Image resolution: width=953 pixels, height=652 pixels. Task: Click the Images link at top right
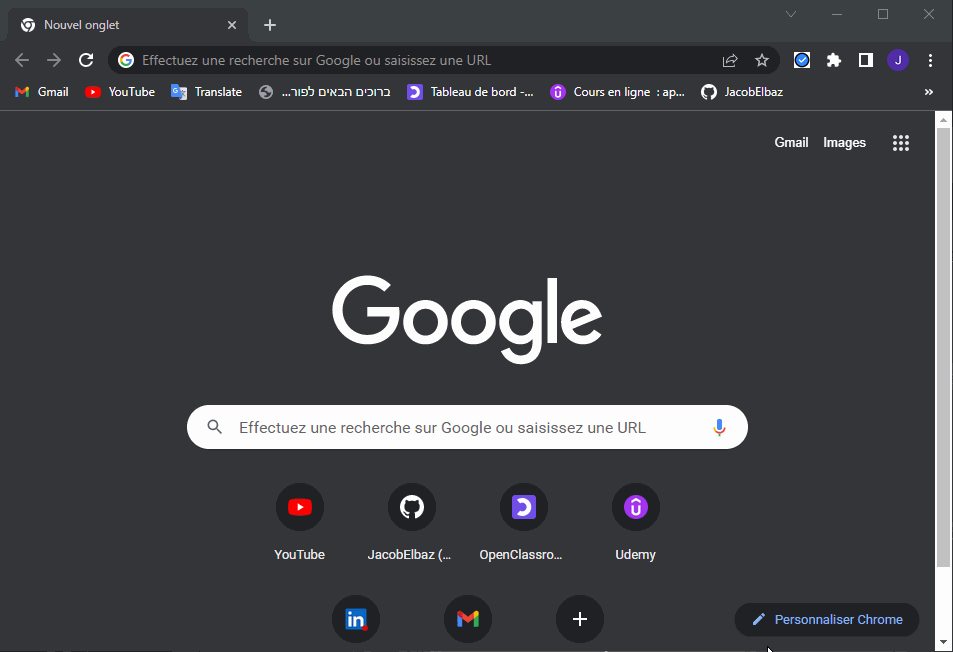pyautogui.click(x=844, y=142)
